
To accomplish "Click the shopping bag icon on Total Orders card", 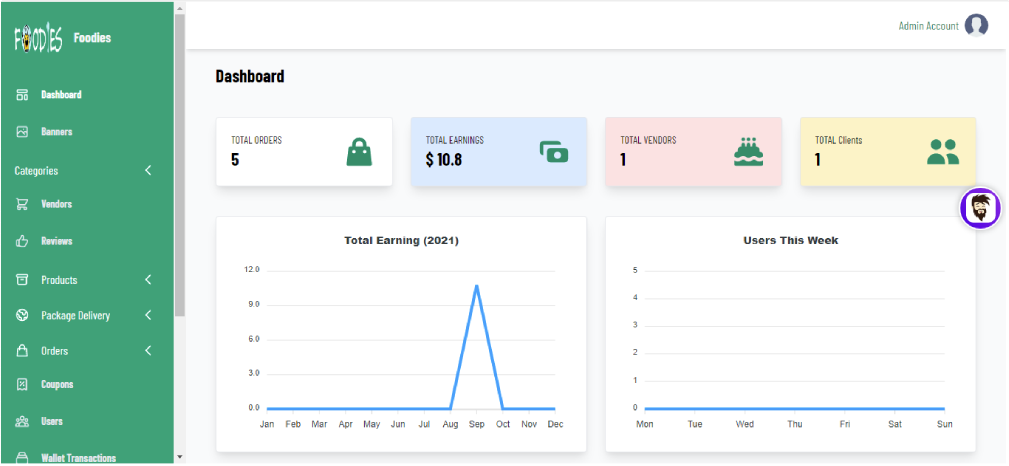I will (x=359, y=153).
